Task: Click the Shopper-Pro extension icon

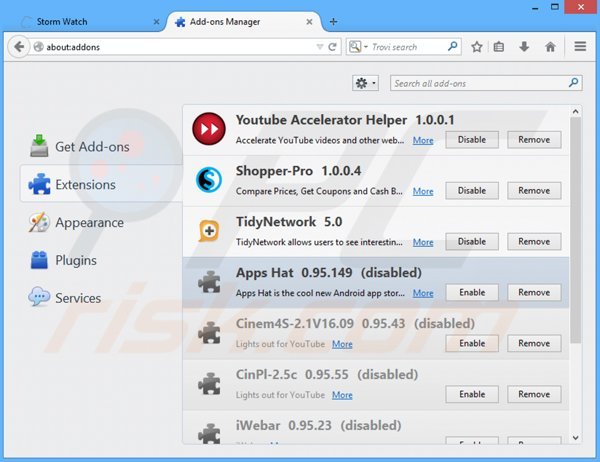Action: coord(209,180)
